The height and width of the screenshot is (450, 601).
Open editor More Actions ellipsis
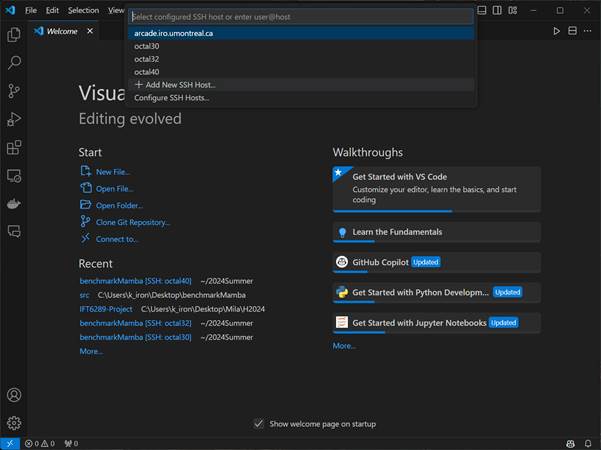click(x=588, y=31)
